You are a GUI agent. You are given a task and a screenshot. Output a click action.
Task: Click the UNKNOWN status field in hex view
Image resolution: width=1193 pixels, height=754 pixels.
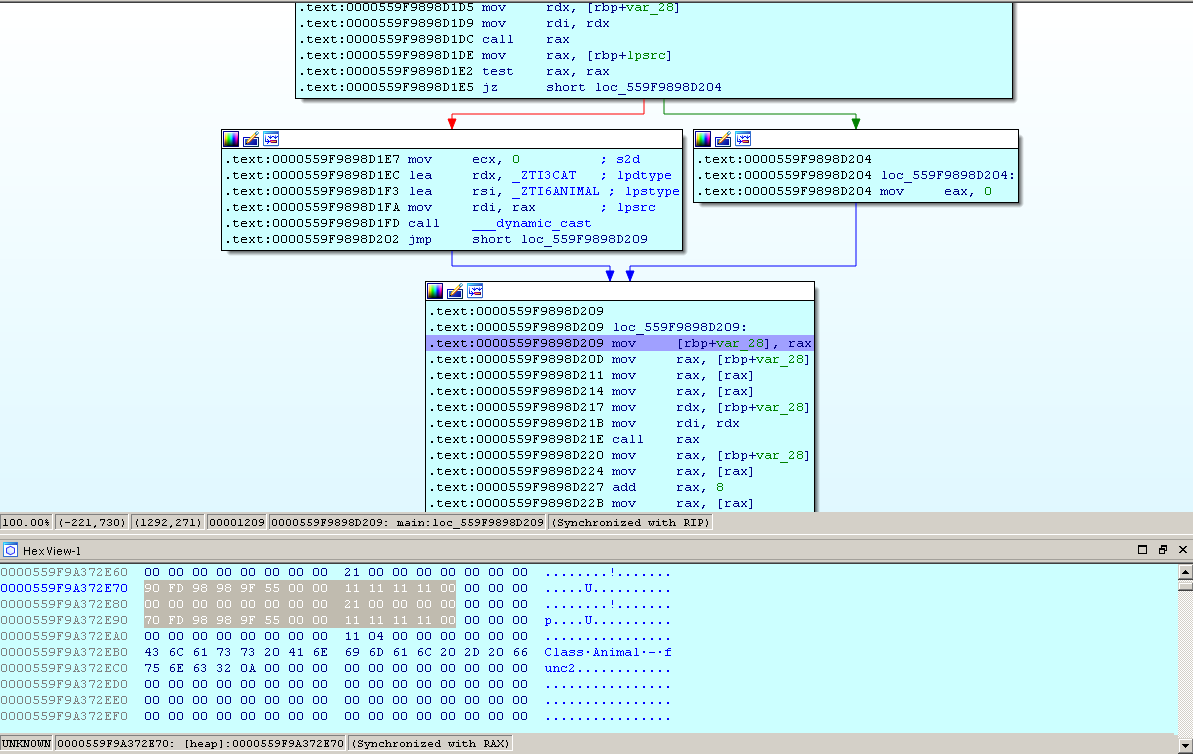[x=27, y=743]
